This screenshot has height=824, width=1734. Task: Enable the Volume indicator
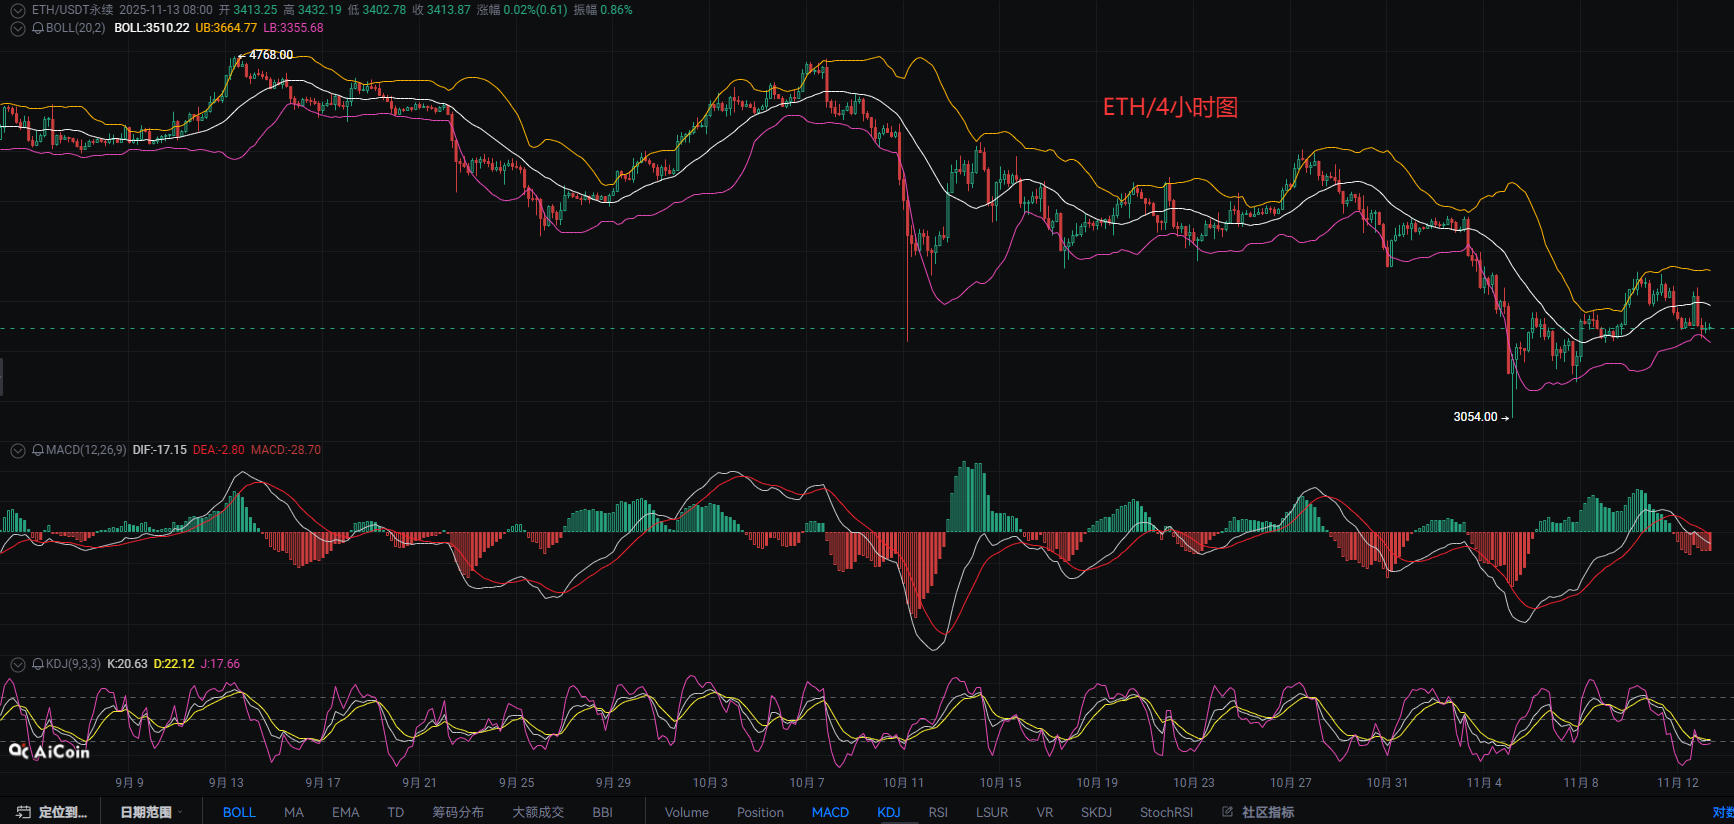coord(687,812)
